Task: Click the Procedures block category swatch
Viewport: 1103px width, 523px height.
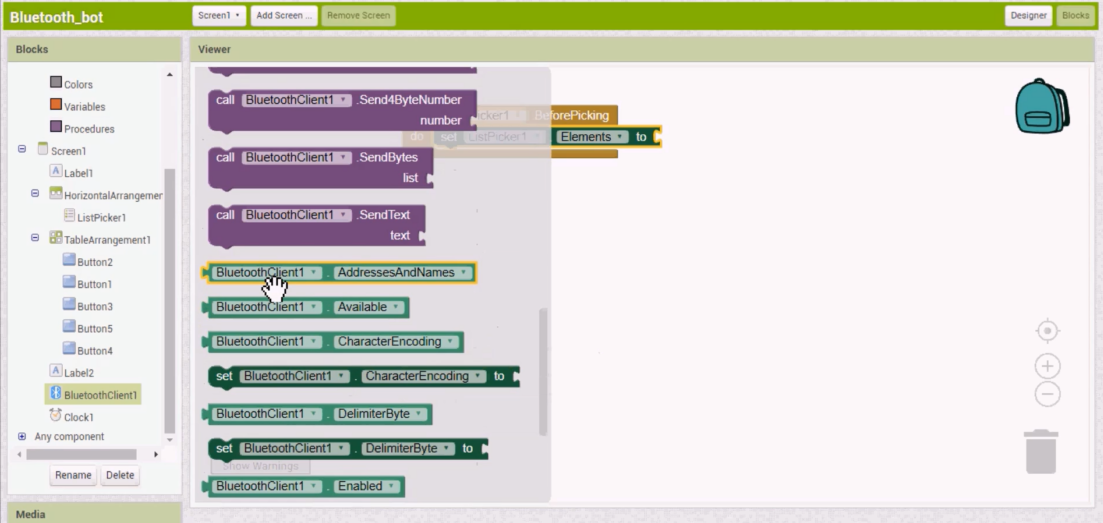Action: pos(56,127)
